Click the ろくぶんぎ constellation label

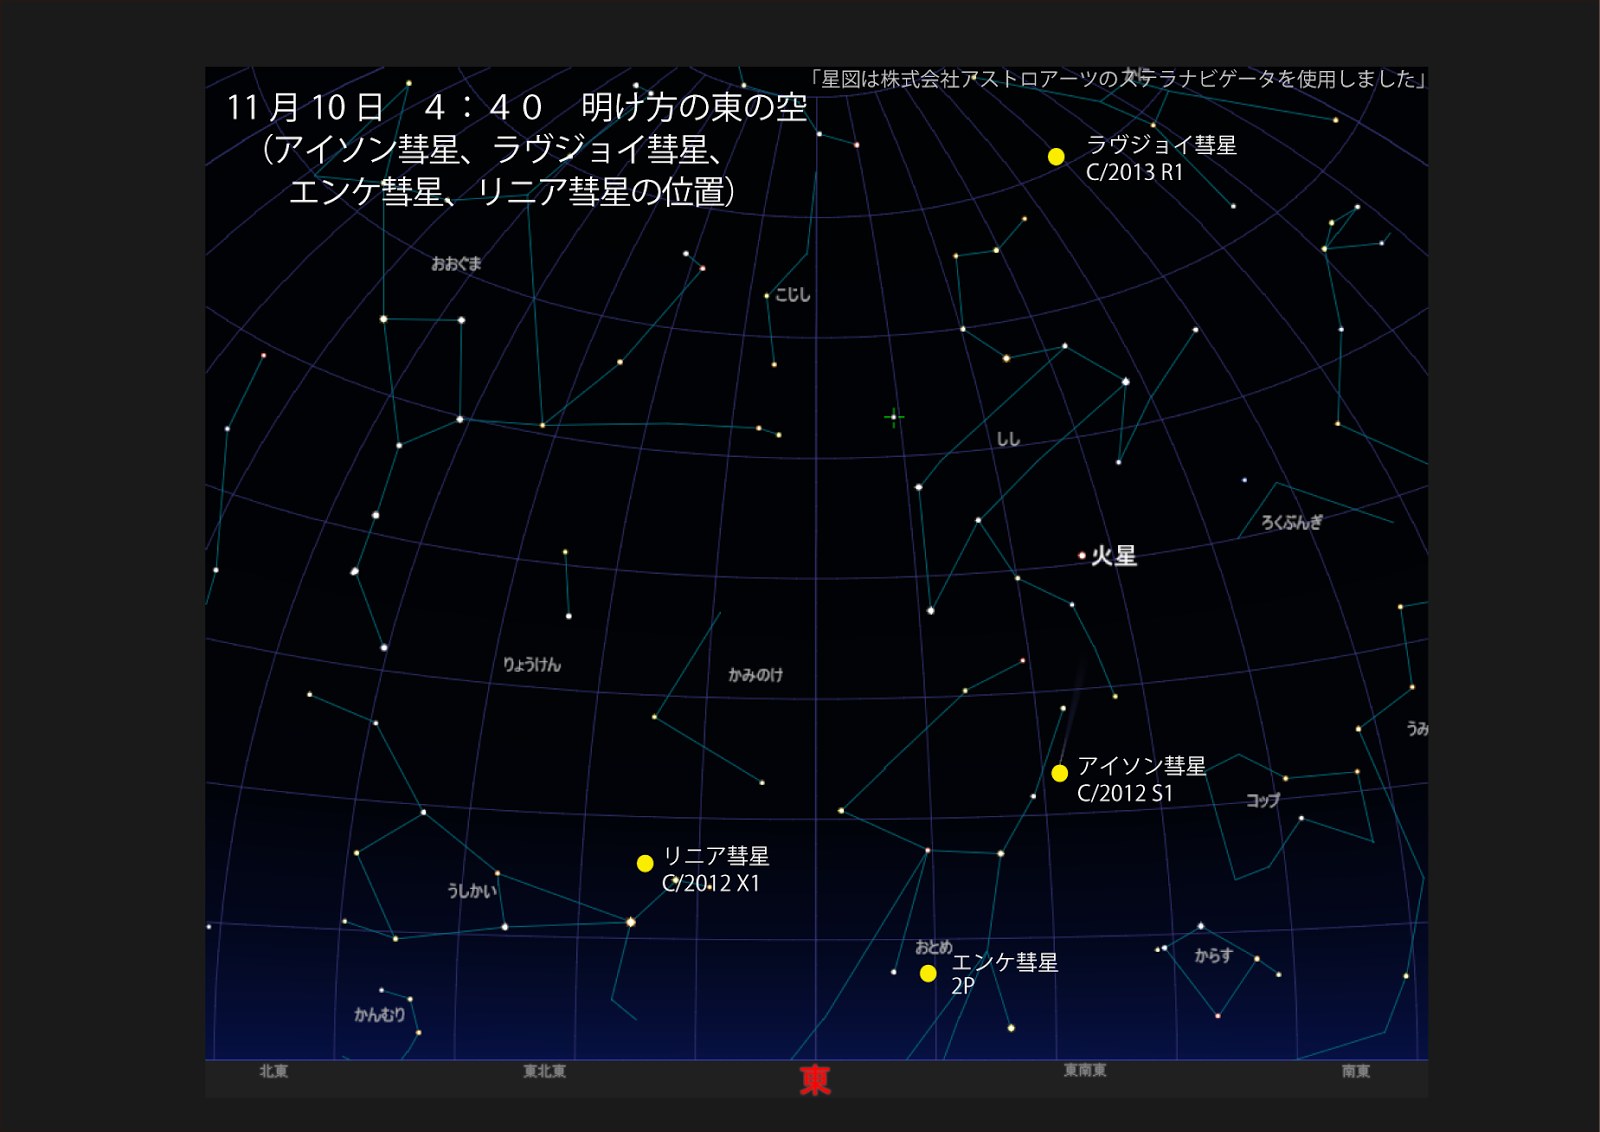tap(1291, 522)
